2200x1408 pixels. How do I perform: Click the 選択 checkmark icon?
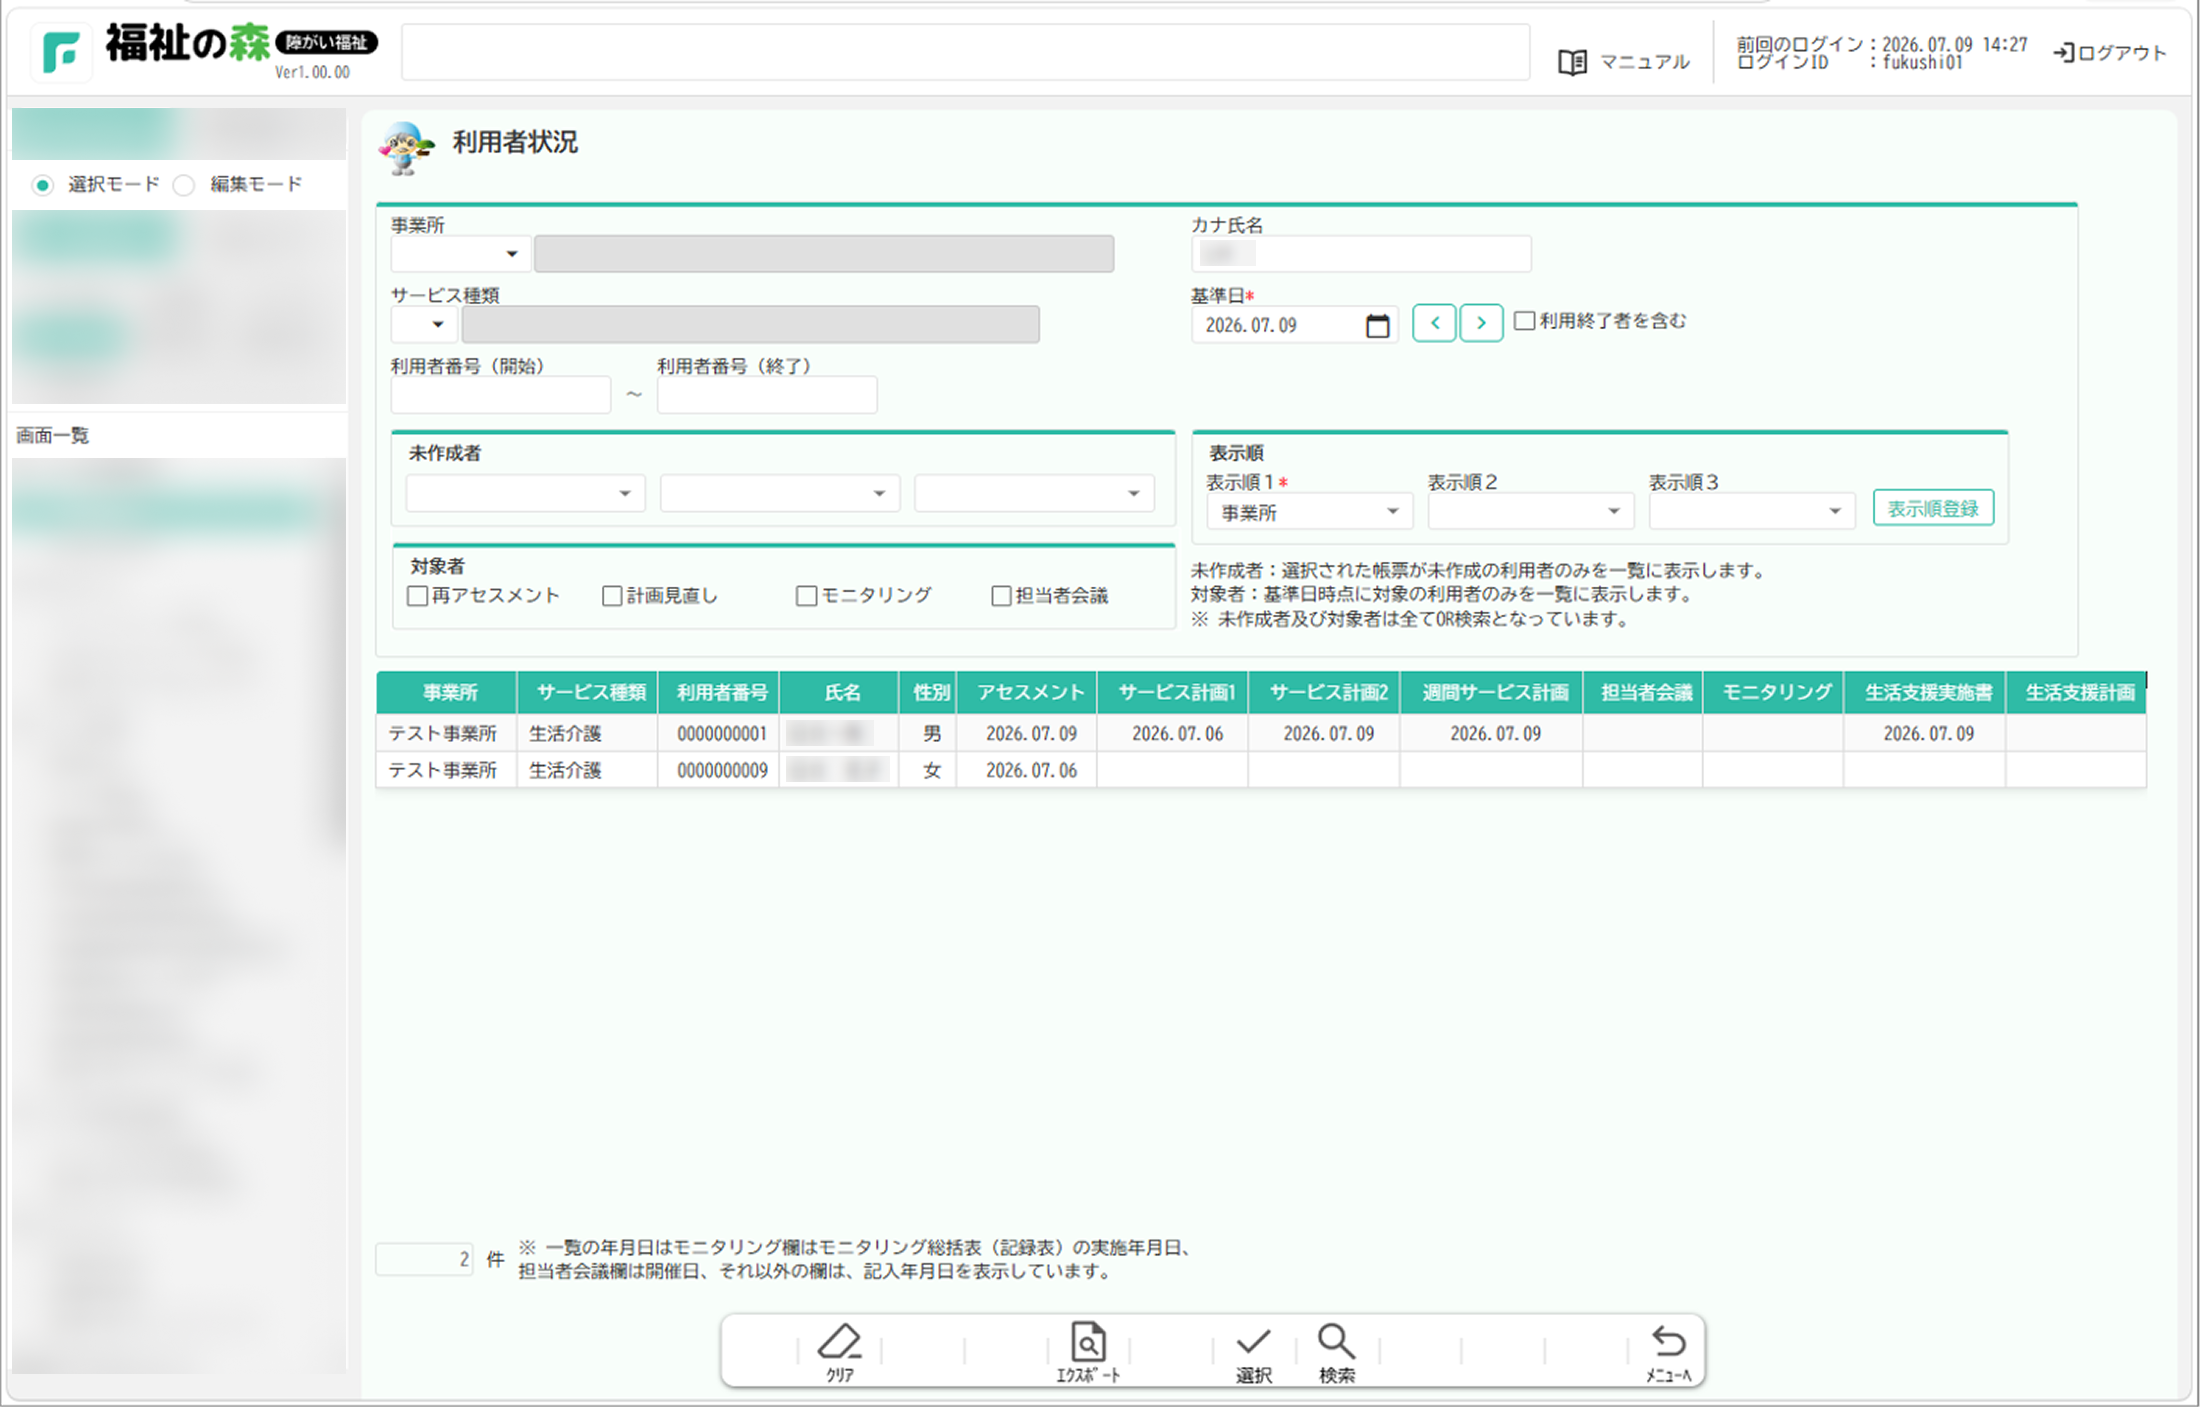(1253, 1341)
